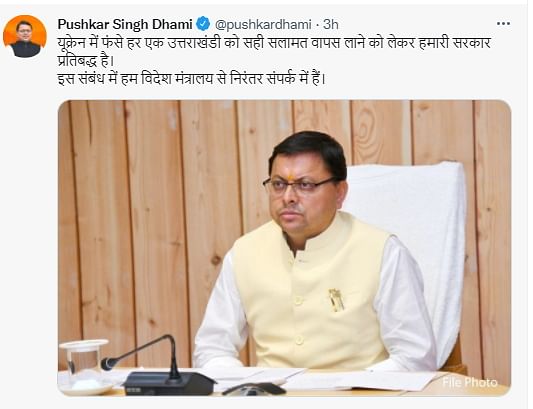Viewport: 533px width, 409px height.
Task: Click the tweet's last line starting with इस संबंध
Action: [x=191, y=79]
